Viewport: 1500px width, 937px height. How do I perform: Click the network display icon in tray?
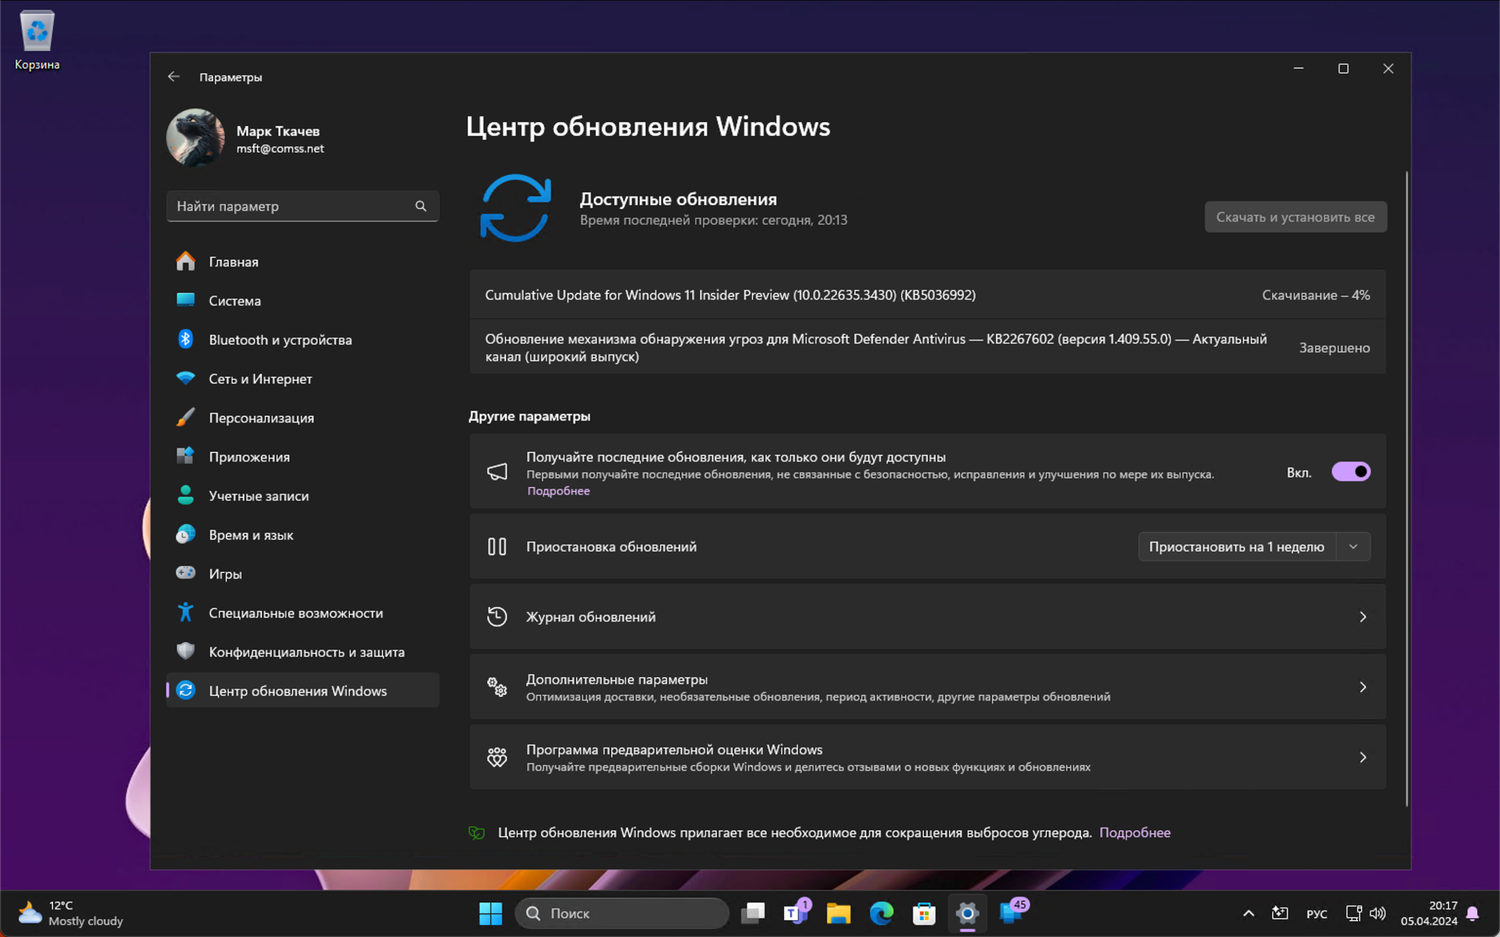(1353, 913)
